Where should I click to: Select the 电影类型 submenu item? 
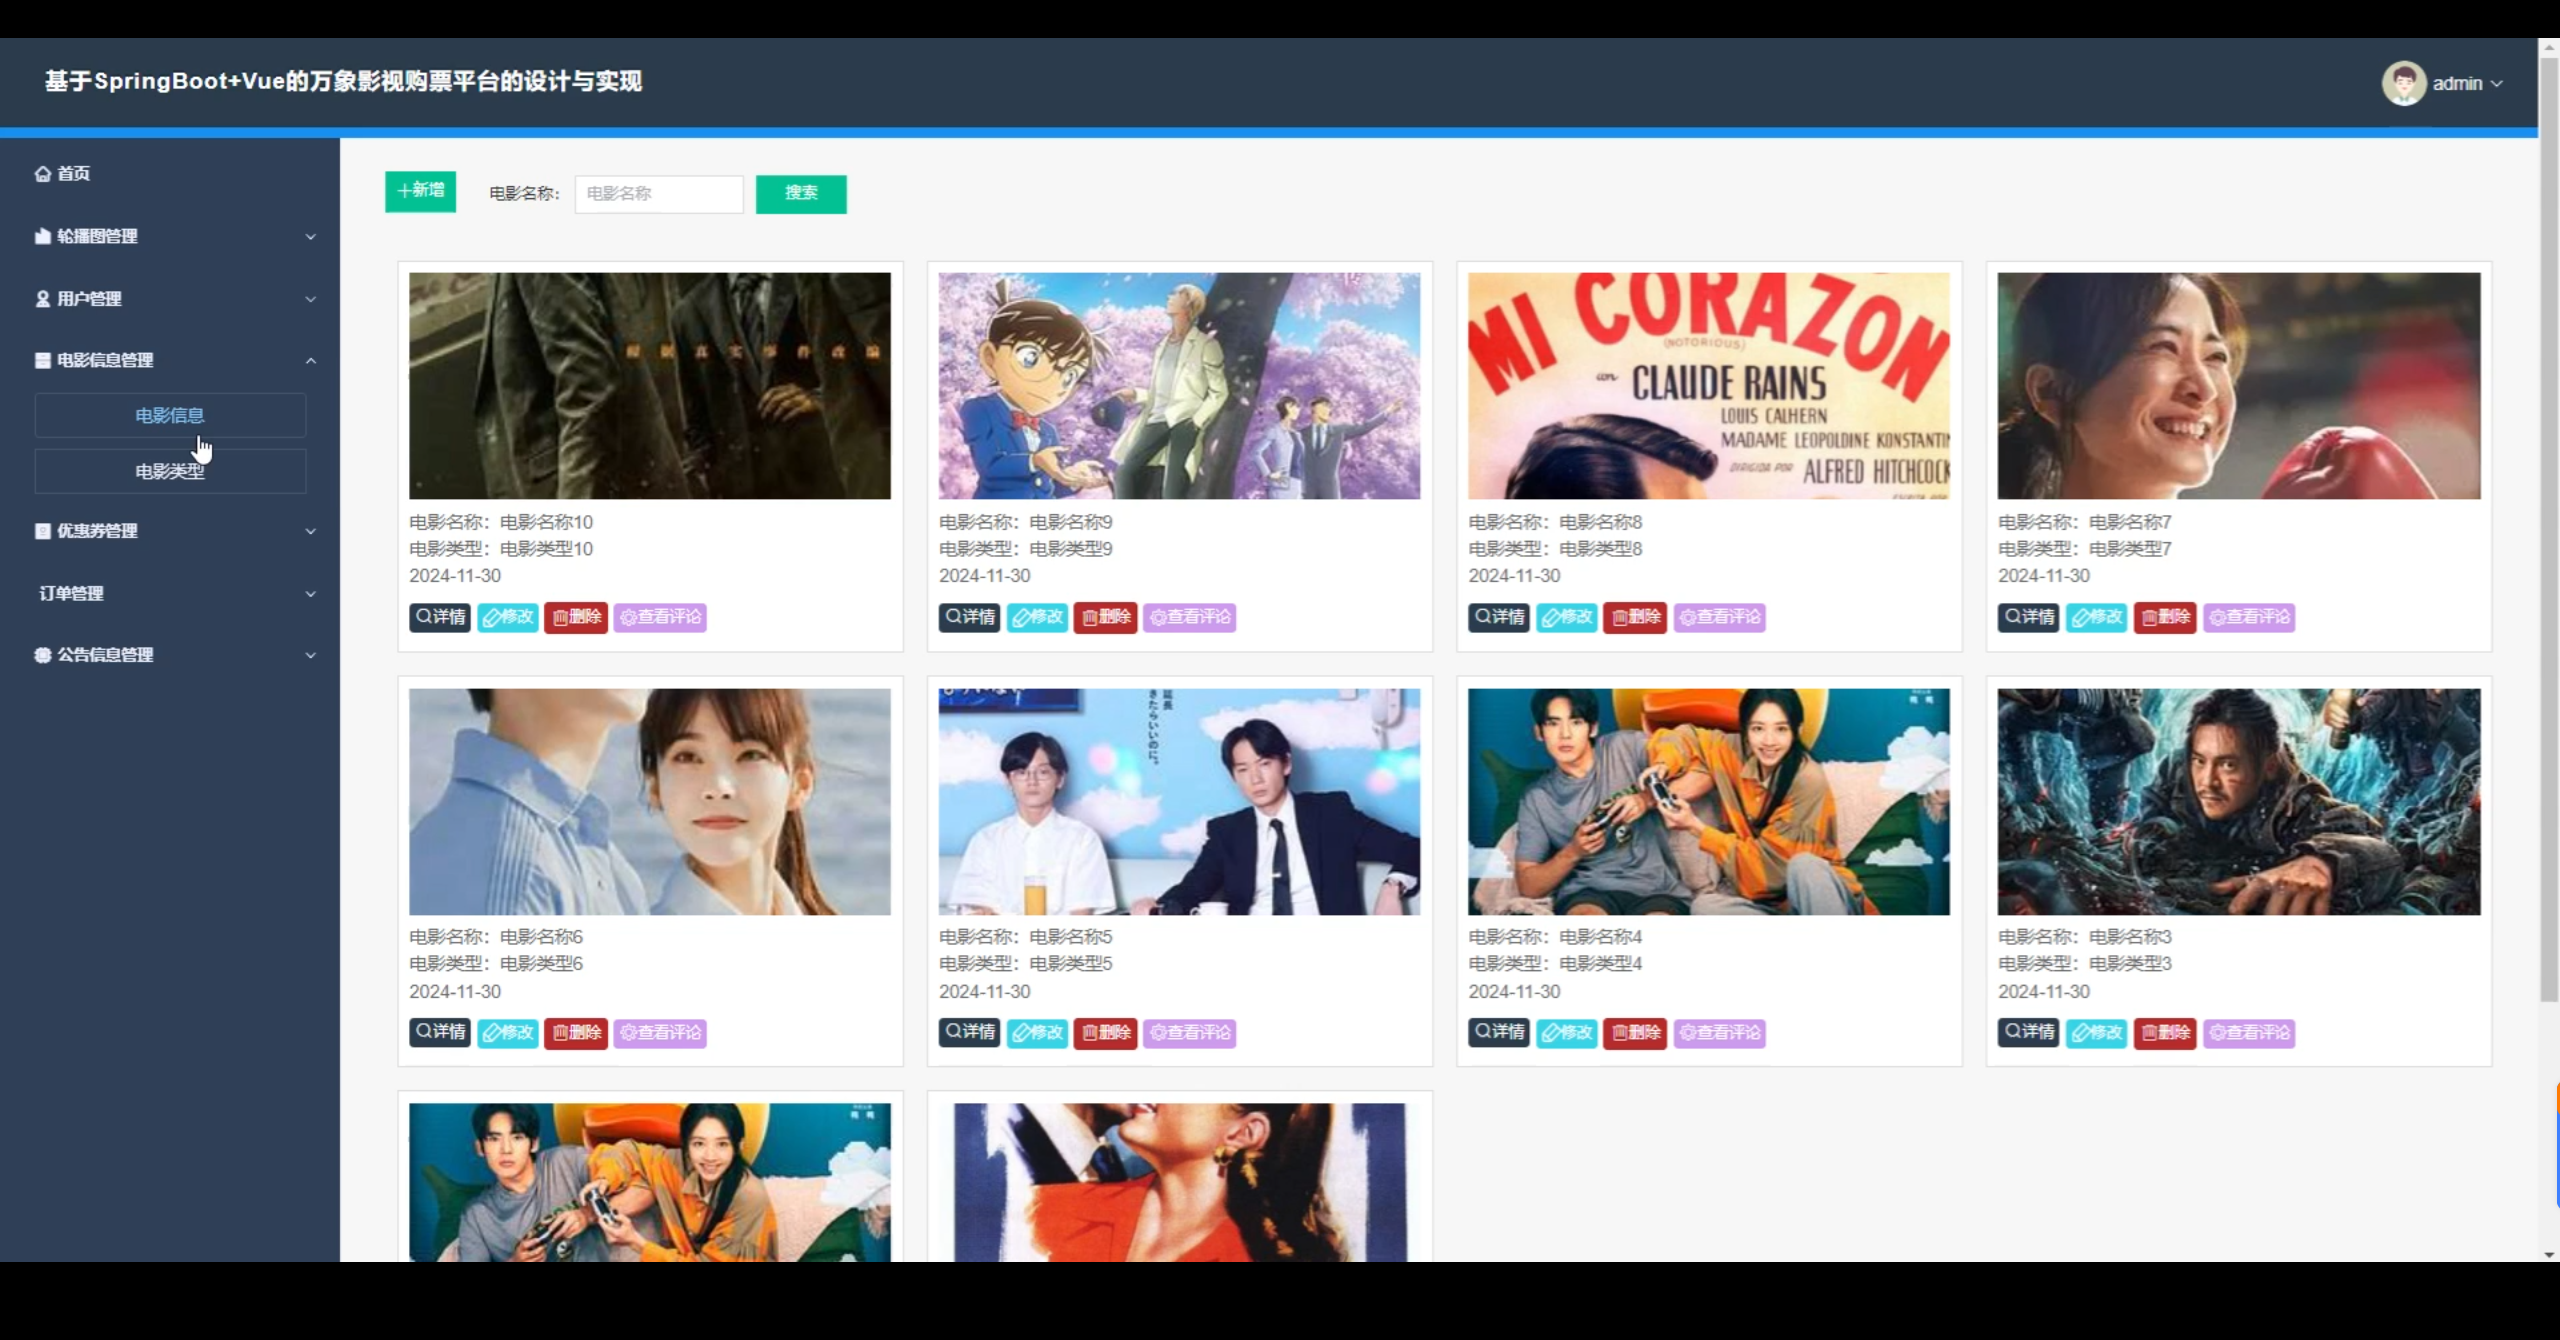point(170,471)
